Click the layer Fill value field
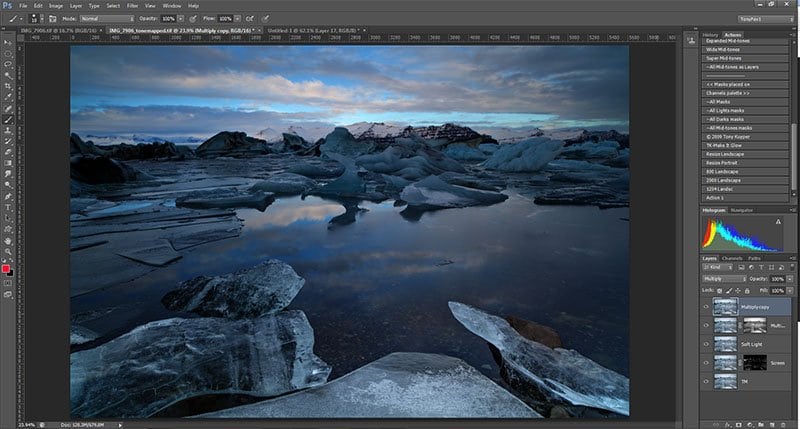The image size is (800, 429). pos(778,291)
